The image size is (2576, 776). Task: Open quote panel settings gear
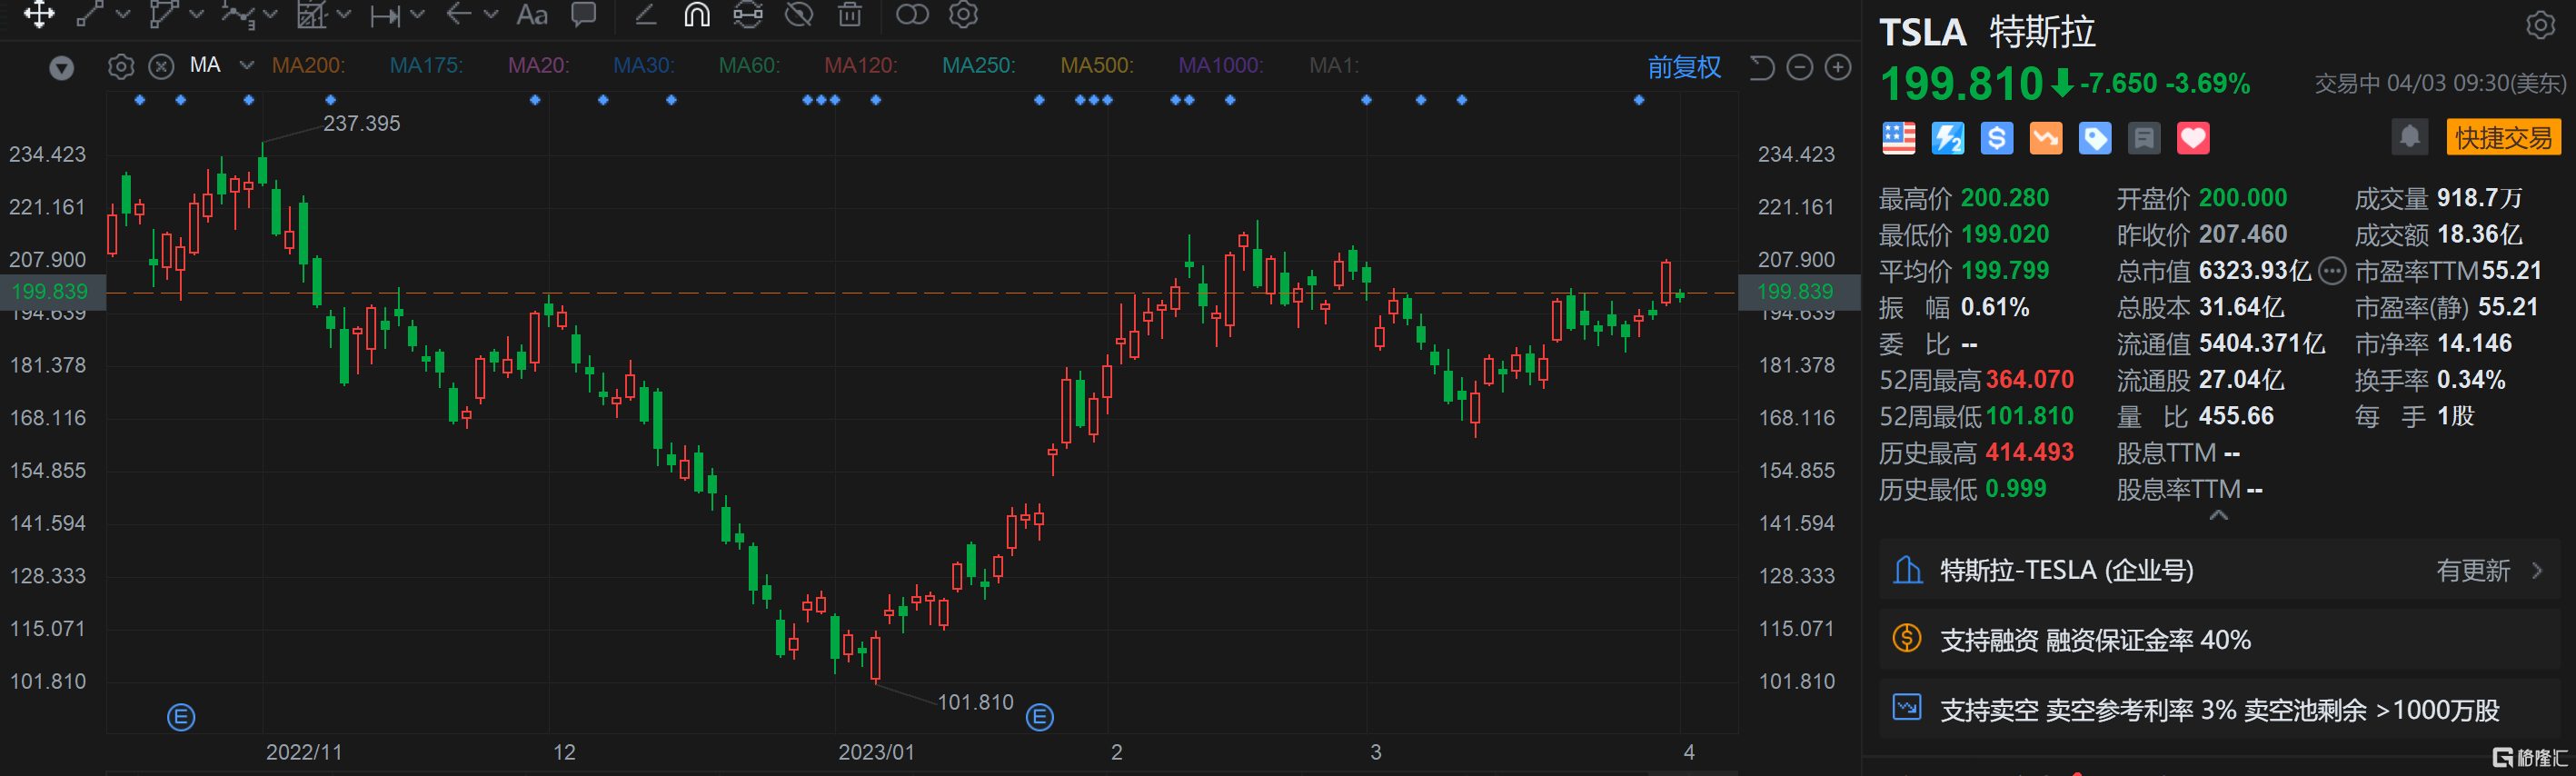pos(2540,25)
